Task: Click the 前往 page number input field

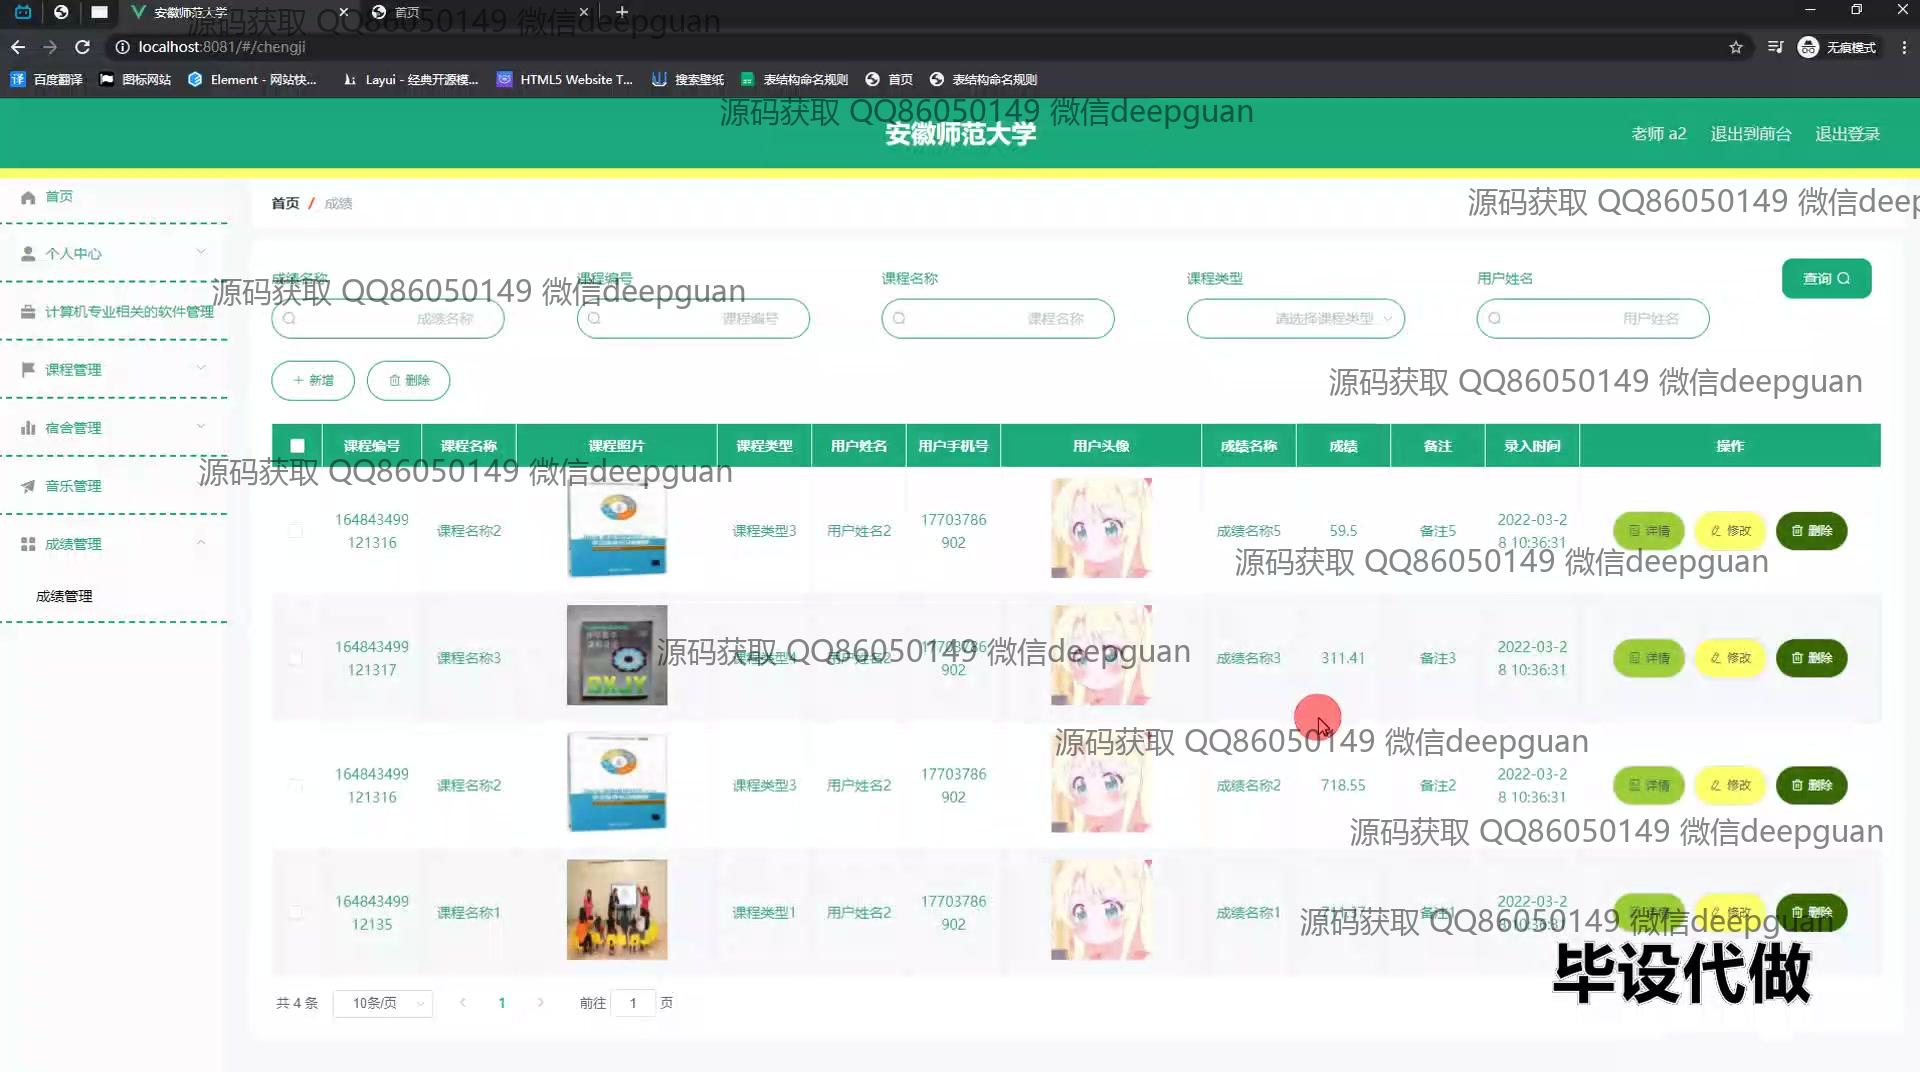Action: pyautogui.click(x=633, y=1003)
